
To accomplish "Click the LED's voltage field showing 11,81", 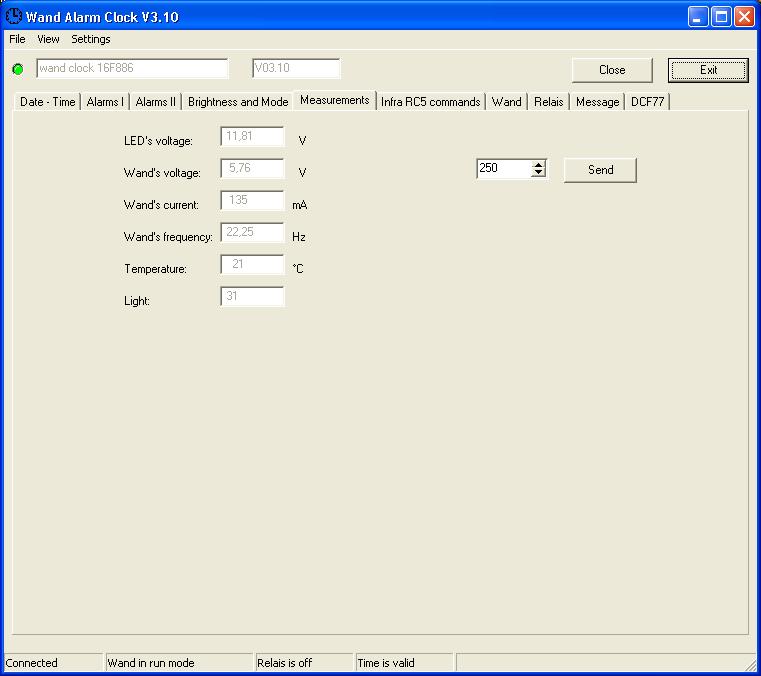I will click(x=252, y=136).
